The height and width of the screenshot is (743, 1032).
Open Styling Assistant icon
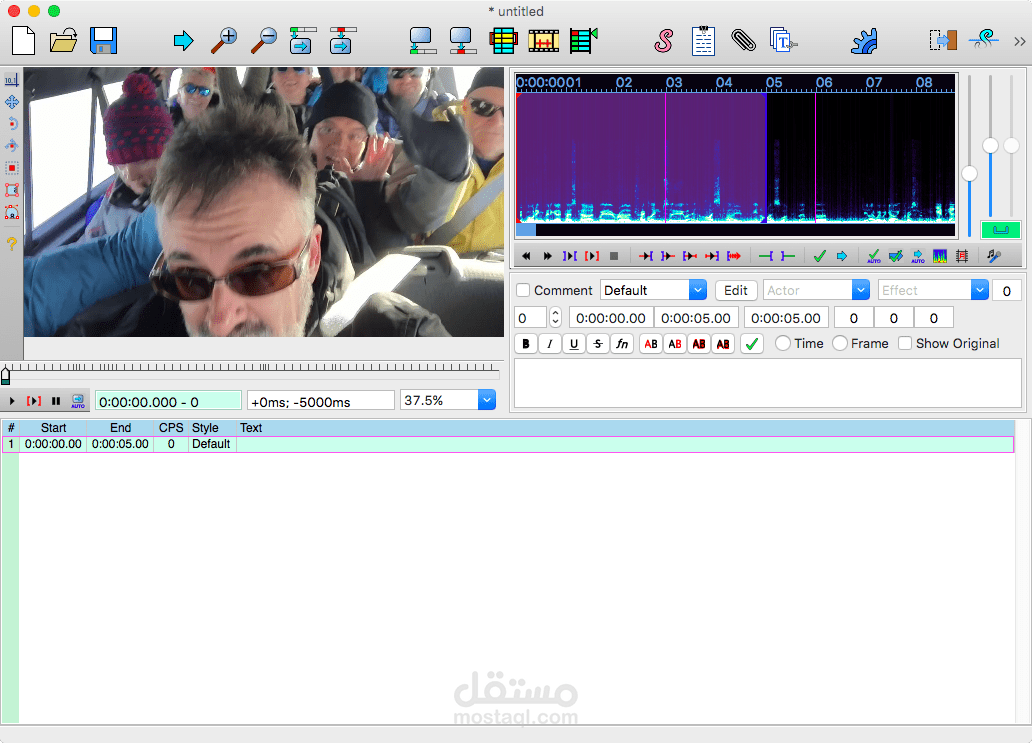(983, 41)
